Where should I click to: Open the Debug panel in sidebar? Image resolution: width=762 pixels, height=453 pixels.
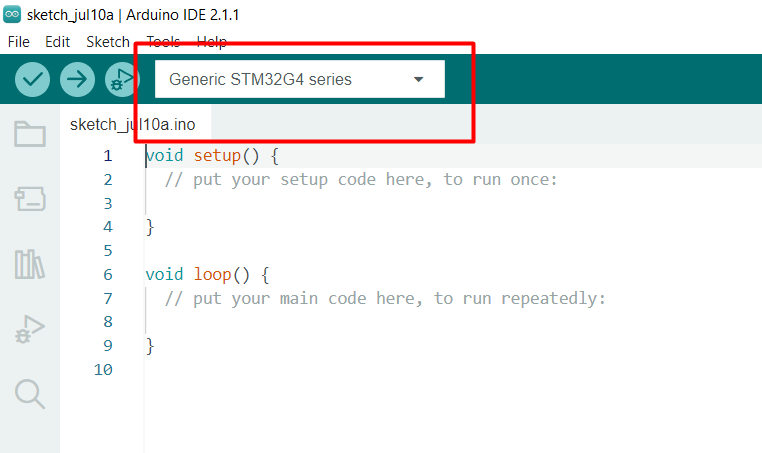[x=30, y=329]
